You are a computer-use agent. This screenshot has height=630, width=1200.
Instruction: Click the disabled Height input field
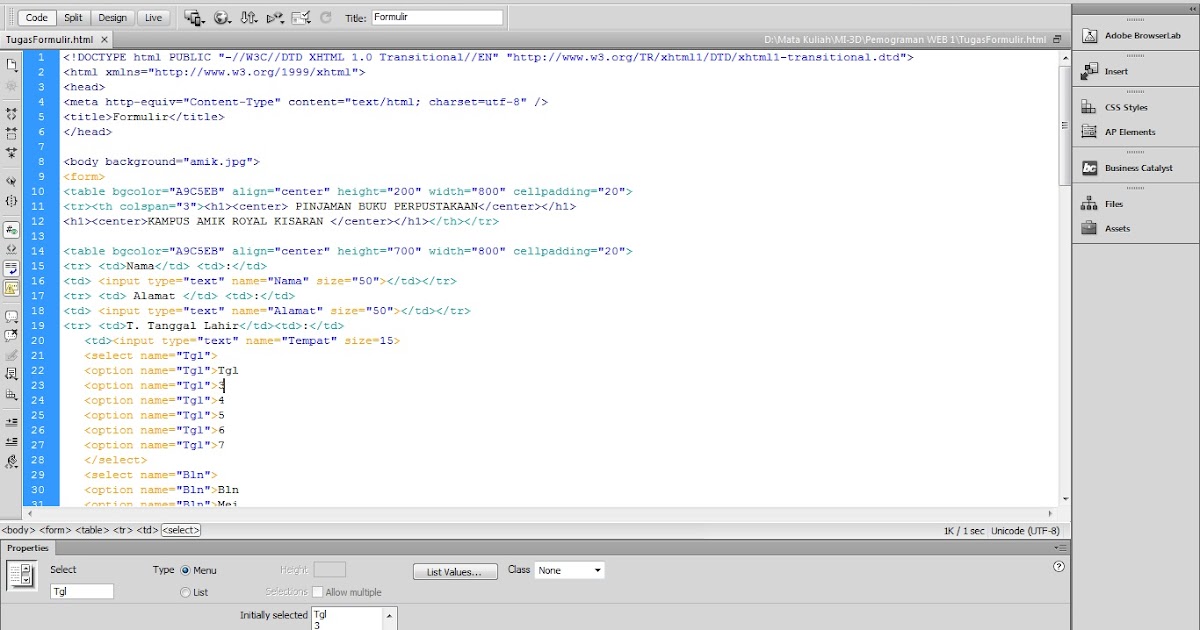(x=330, y=569)
